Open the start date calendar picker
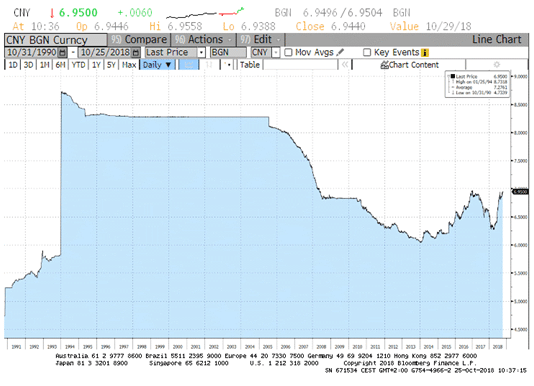Image resolution: width=534 pixels, height=386 pixels. coord(62,52)
